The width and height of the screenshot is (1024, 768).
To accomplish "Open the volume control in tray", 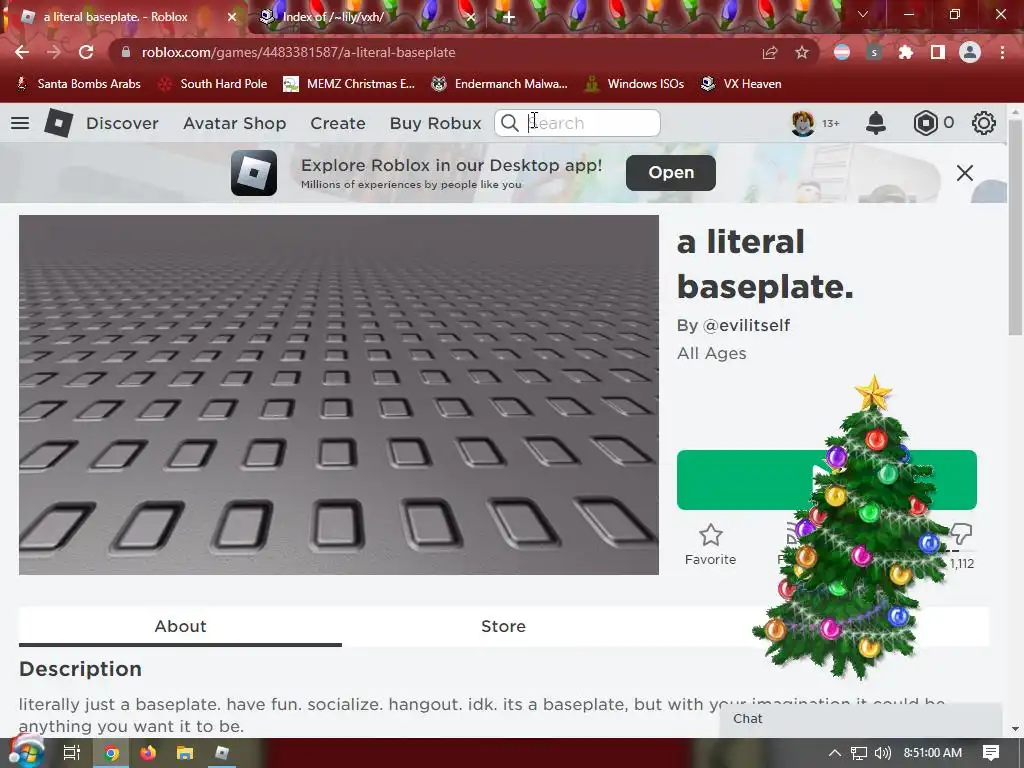I will 882,753.
